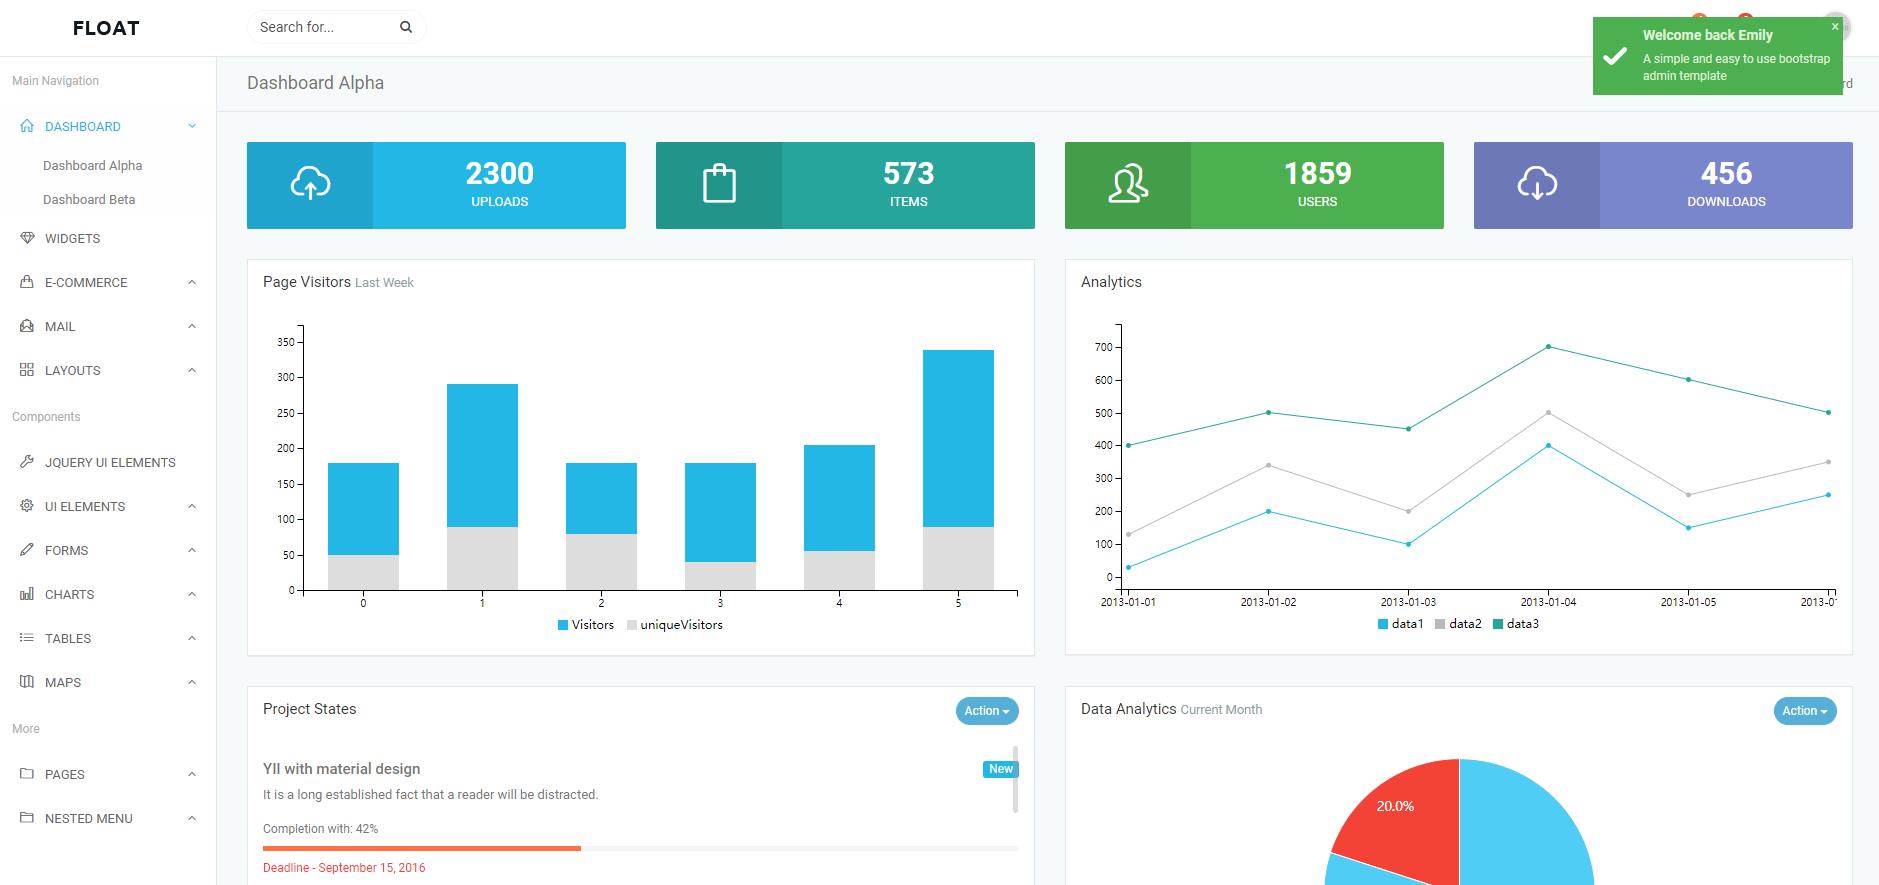This screenshot has width=1879, height=885.
Task: Expand the Pages menu chevron
Action: [192, 775]
